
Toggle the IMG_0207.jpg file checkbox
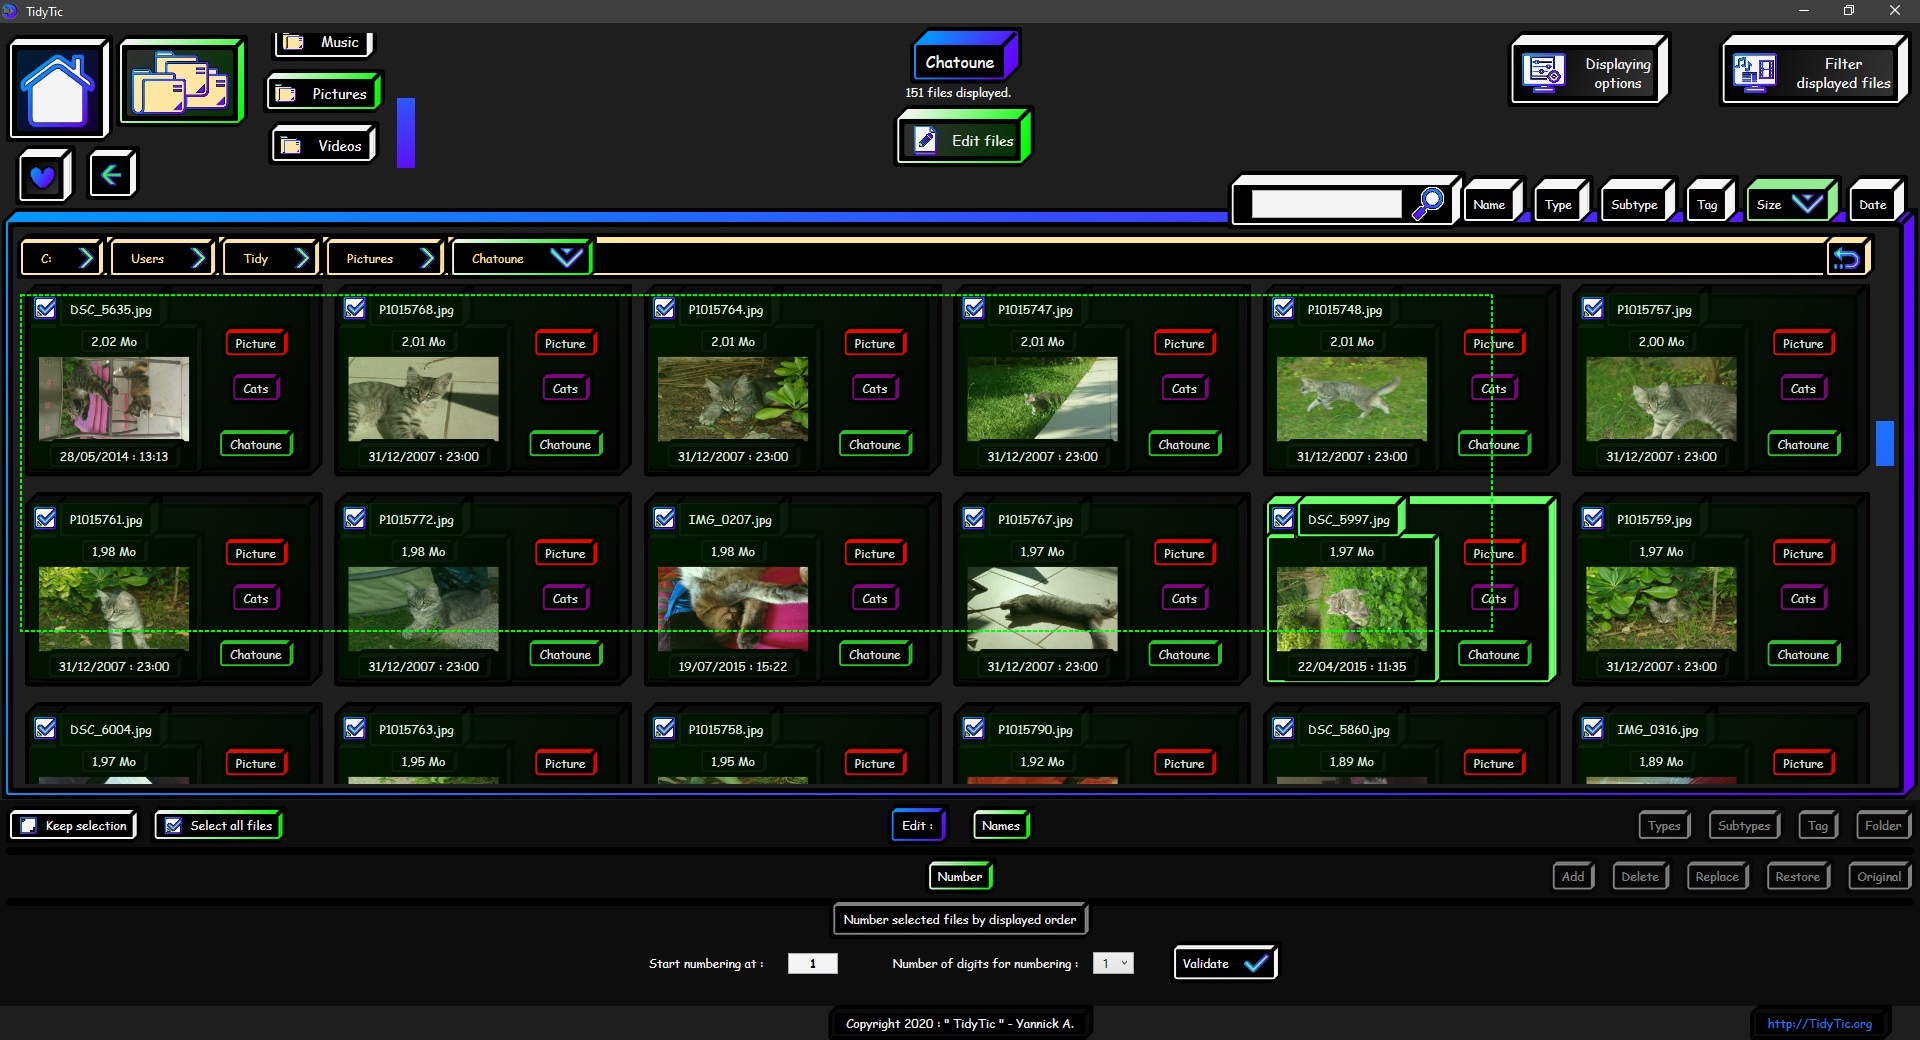(664, 519)
